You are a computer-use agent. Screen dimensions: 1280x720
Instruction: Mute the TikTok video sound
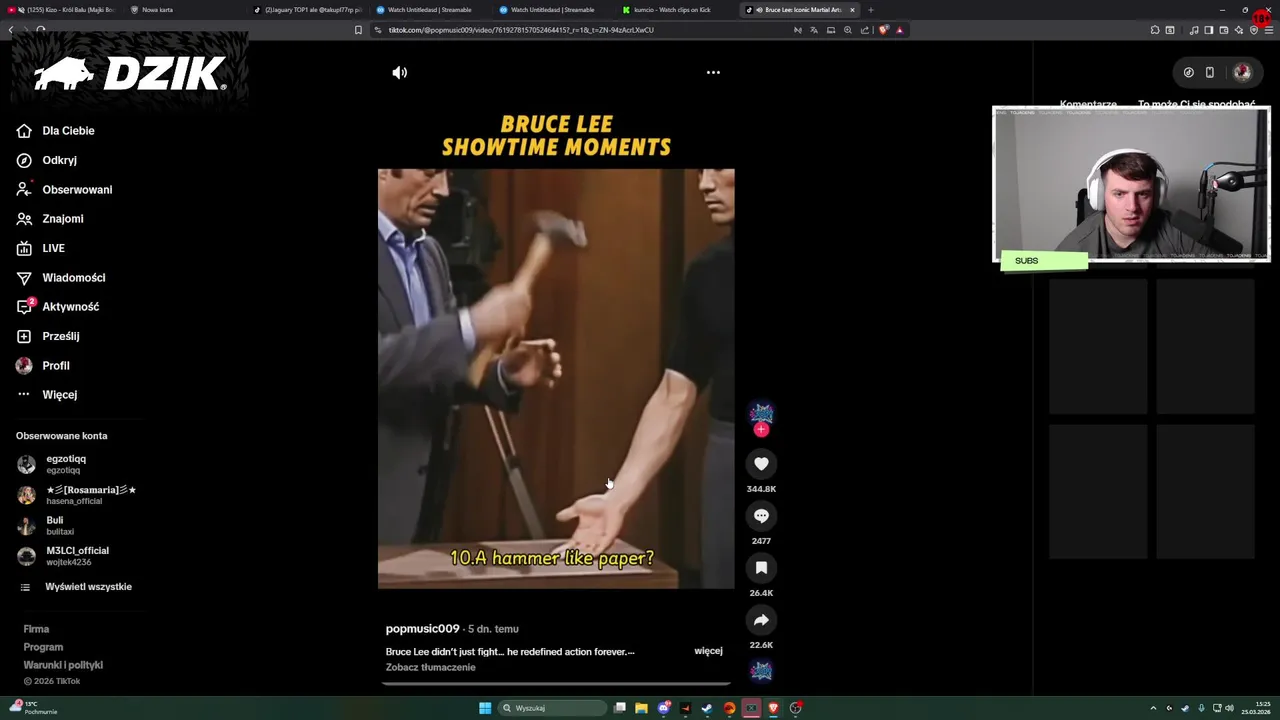coord(400,72)
